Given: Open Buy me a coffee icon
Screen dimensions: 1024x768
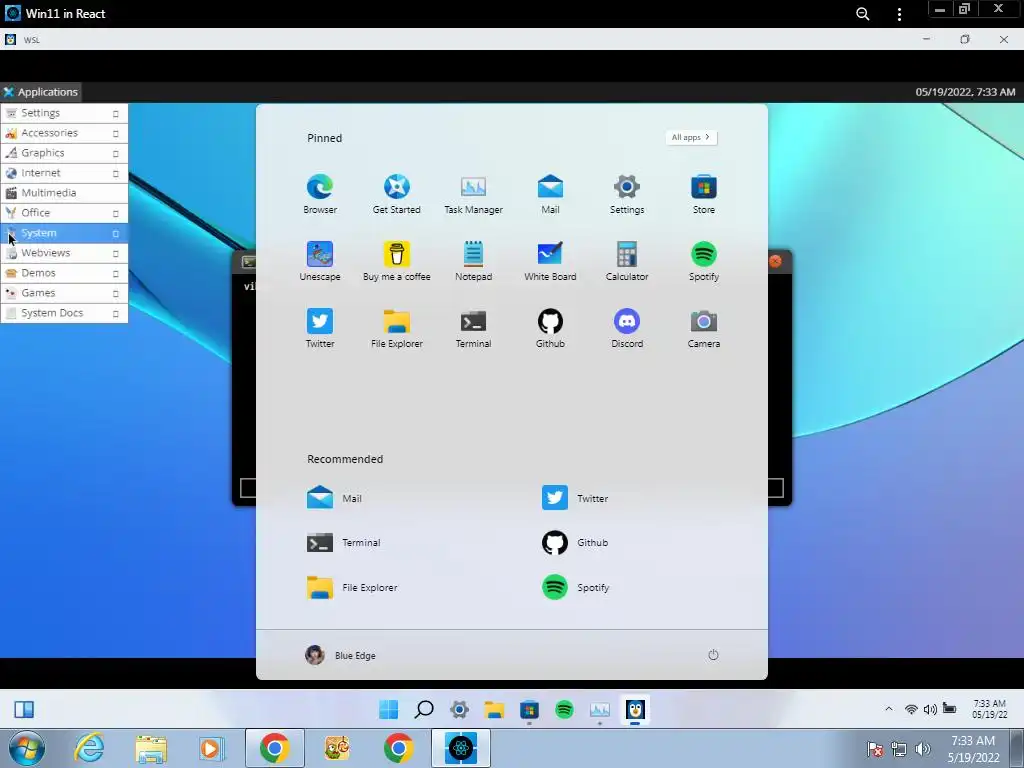Looking at the screenshot, I should click(396, 261).
